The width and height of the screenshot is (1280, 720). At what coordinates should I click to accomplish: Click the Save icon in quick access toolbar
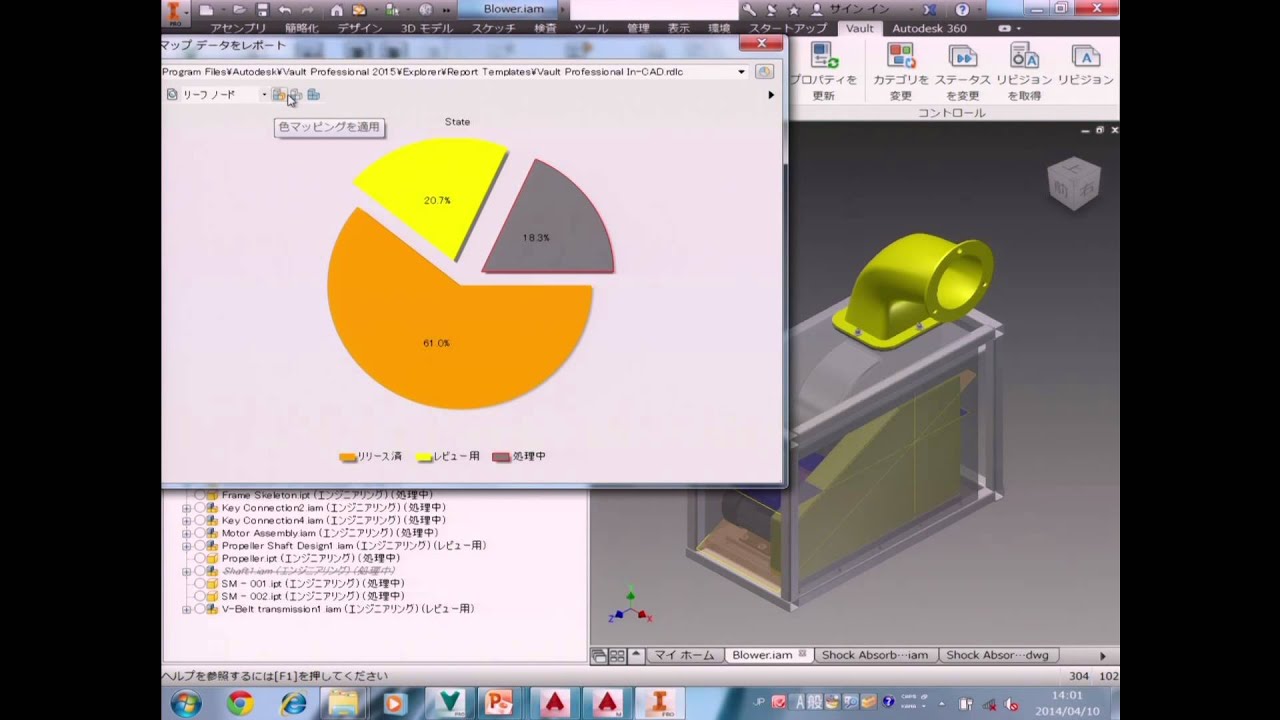[262, 9]
